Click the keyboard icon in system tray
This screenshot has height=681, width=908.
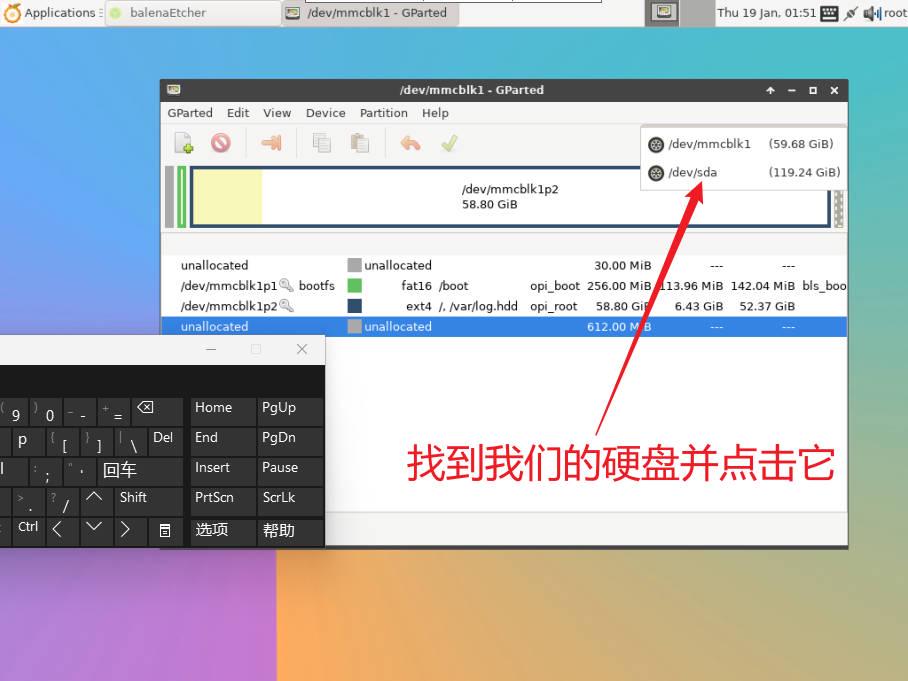829,13
